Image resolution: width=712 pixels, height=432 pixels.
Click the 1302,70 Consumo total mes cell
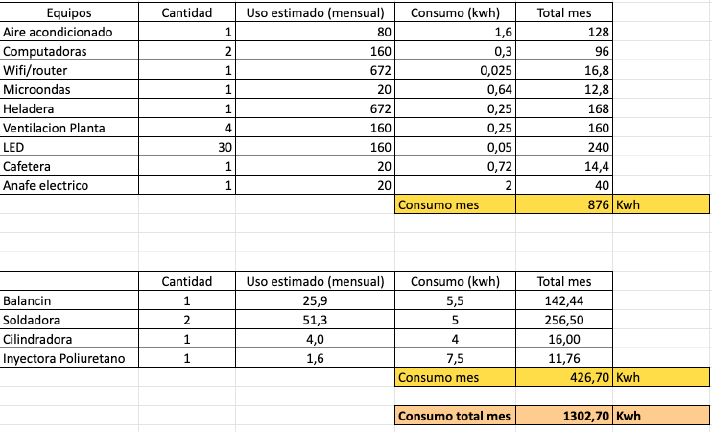(564, 416)
